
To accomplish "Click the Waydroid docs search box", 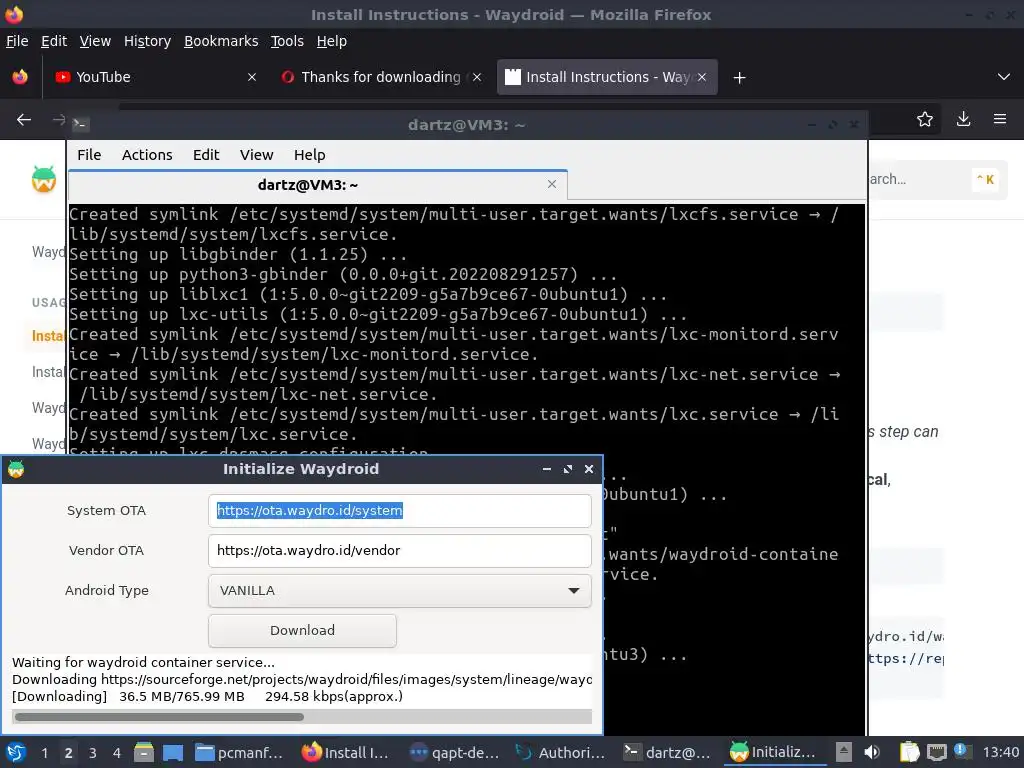I will pos(937,180).
